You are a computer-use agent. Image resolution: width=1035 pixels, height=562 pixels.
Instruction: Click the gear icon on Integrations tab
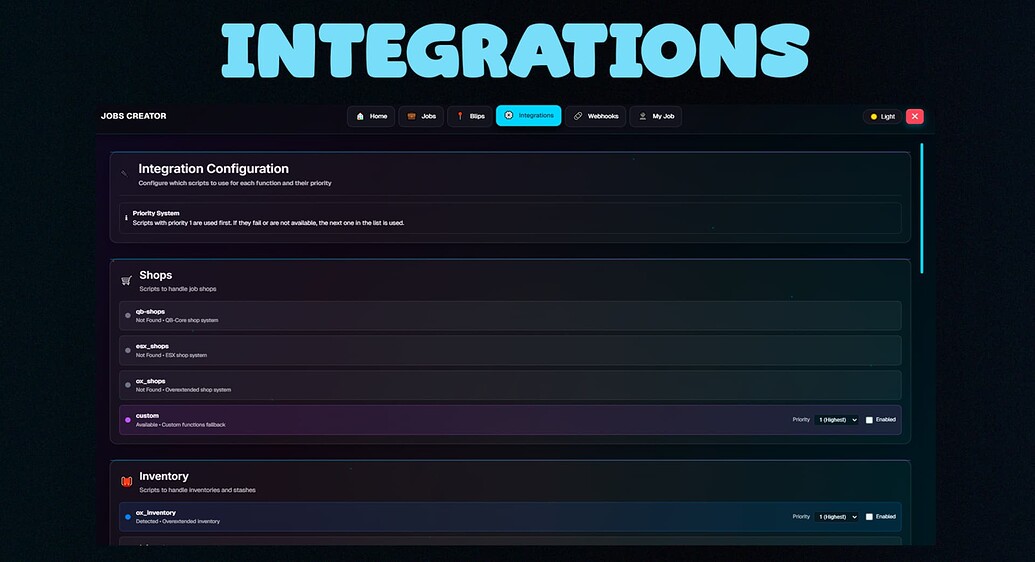[x=508, y=116]
